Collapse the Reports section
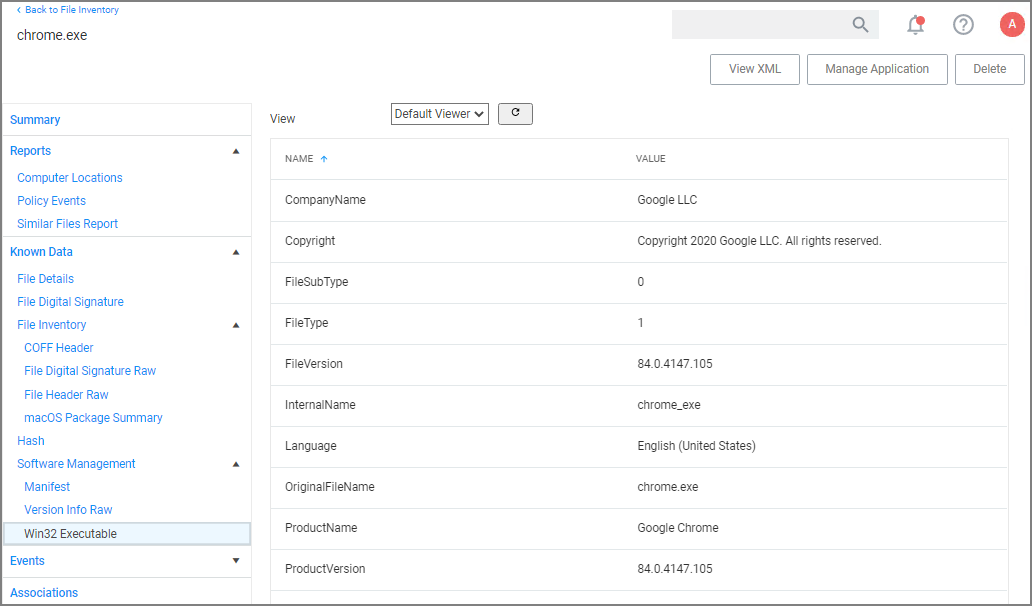1032x606 pixels. pyautogui.click(x=236, y=150)
